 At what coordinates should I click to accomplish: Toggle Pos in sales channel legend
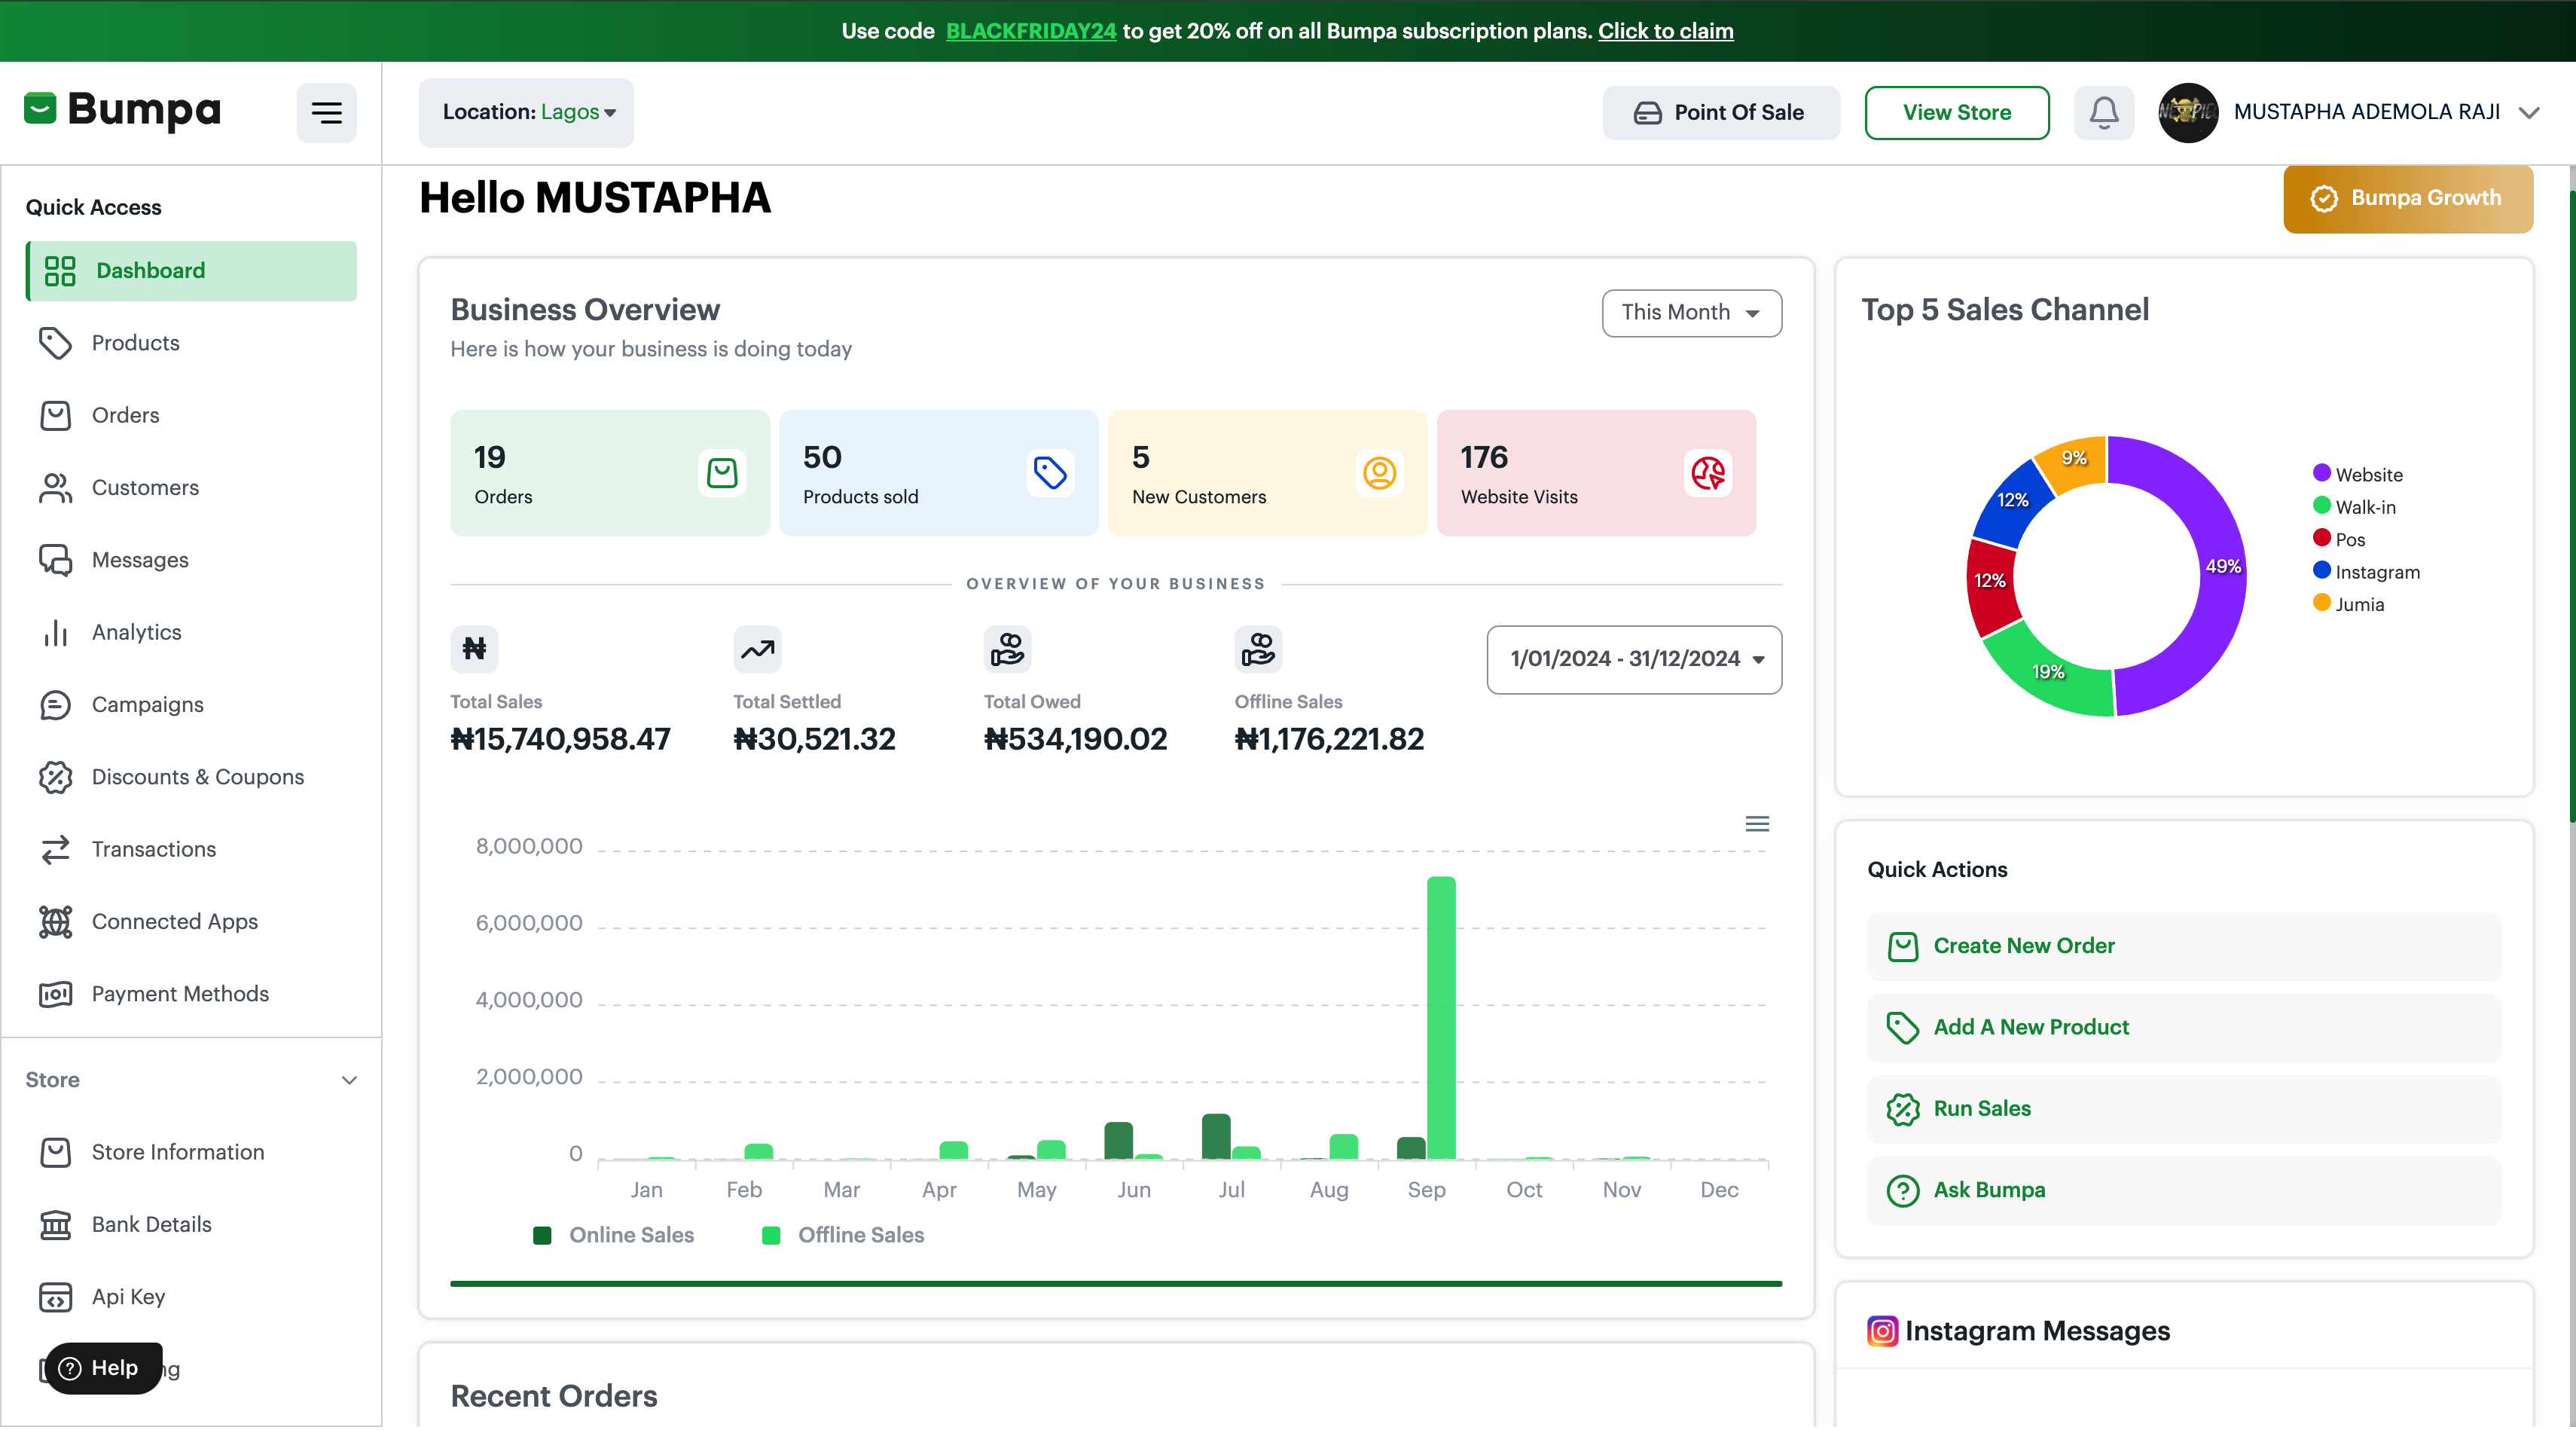[x=2339, y=539]
